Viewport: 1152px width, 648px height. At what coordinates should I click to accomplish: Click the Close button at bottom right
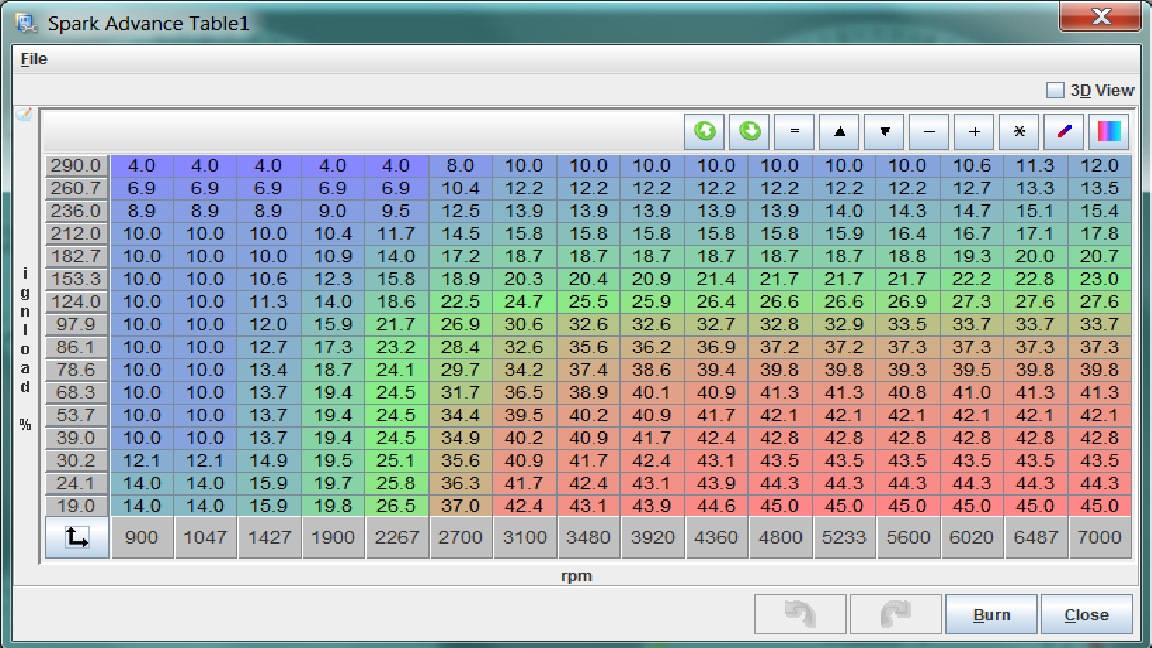1086,615
